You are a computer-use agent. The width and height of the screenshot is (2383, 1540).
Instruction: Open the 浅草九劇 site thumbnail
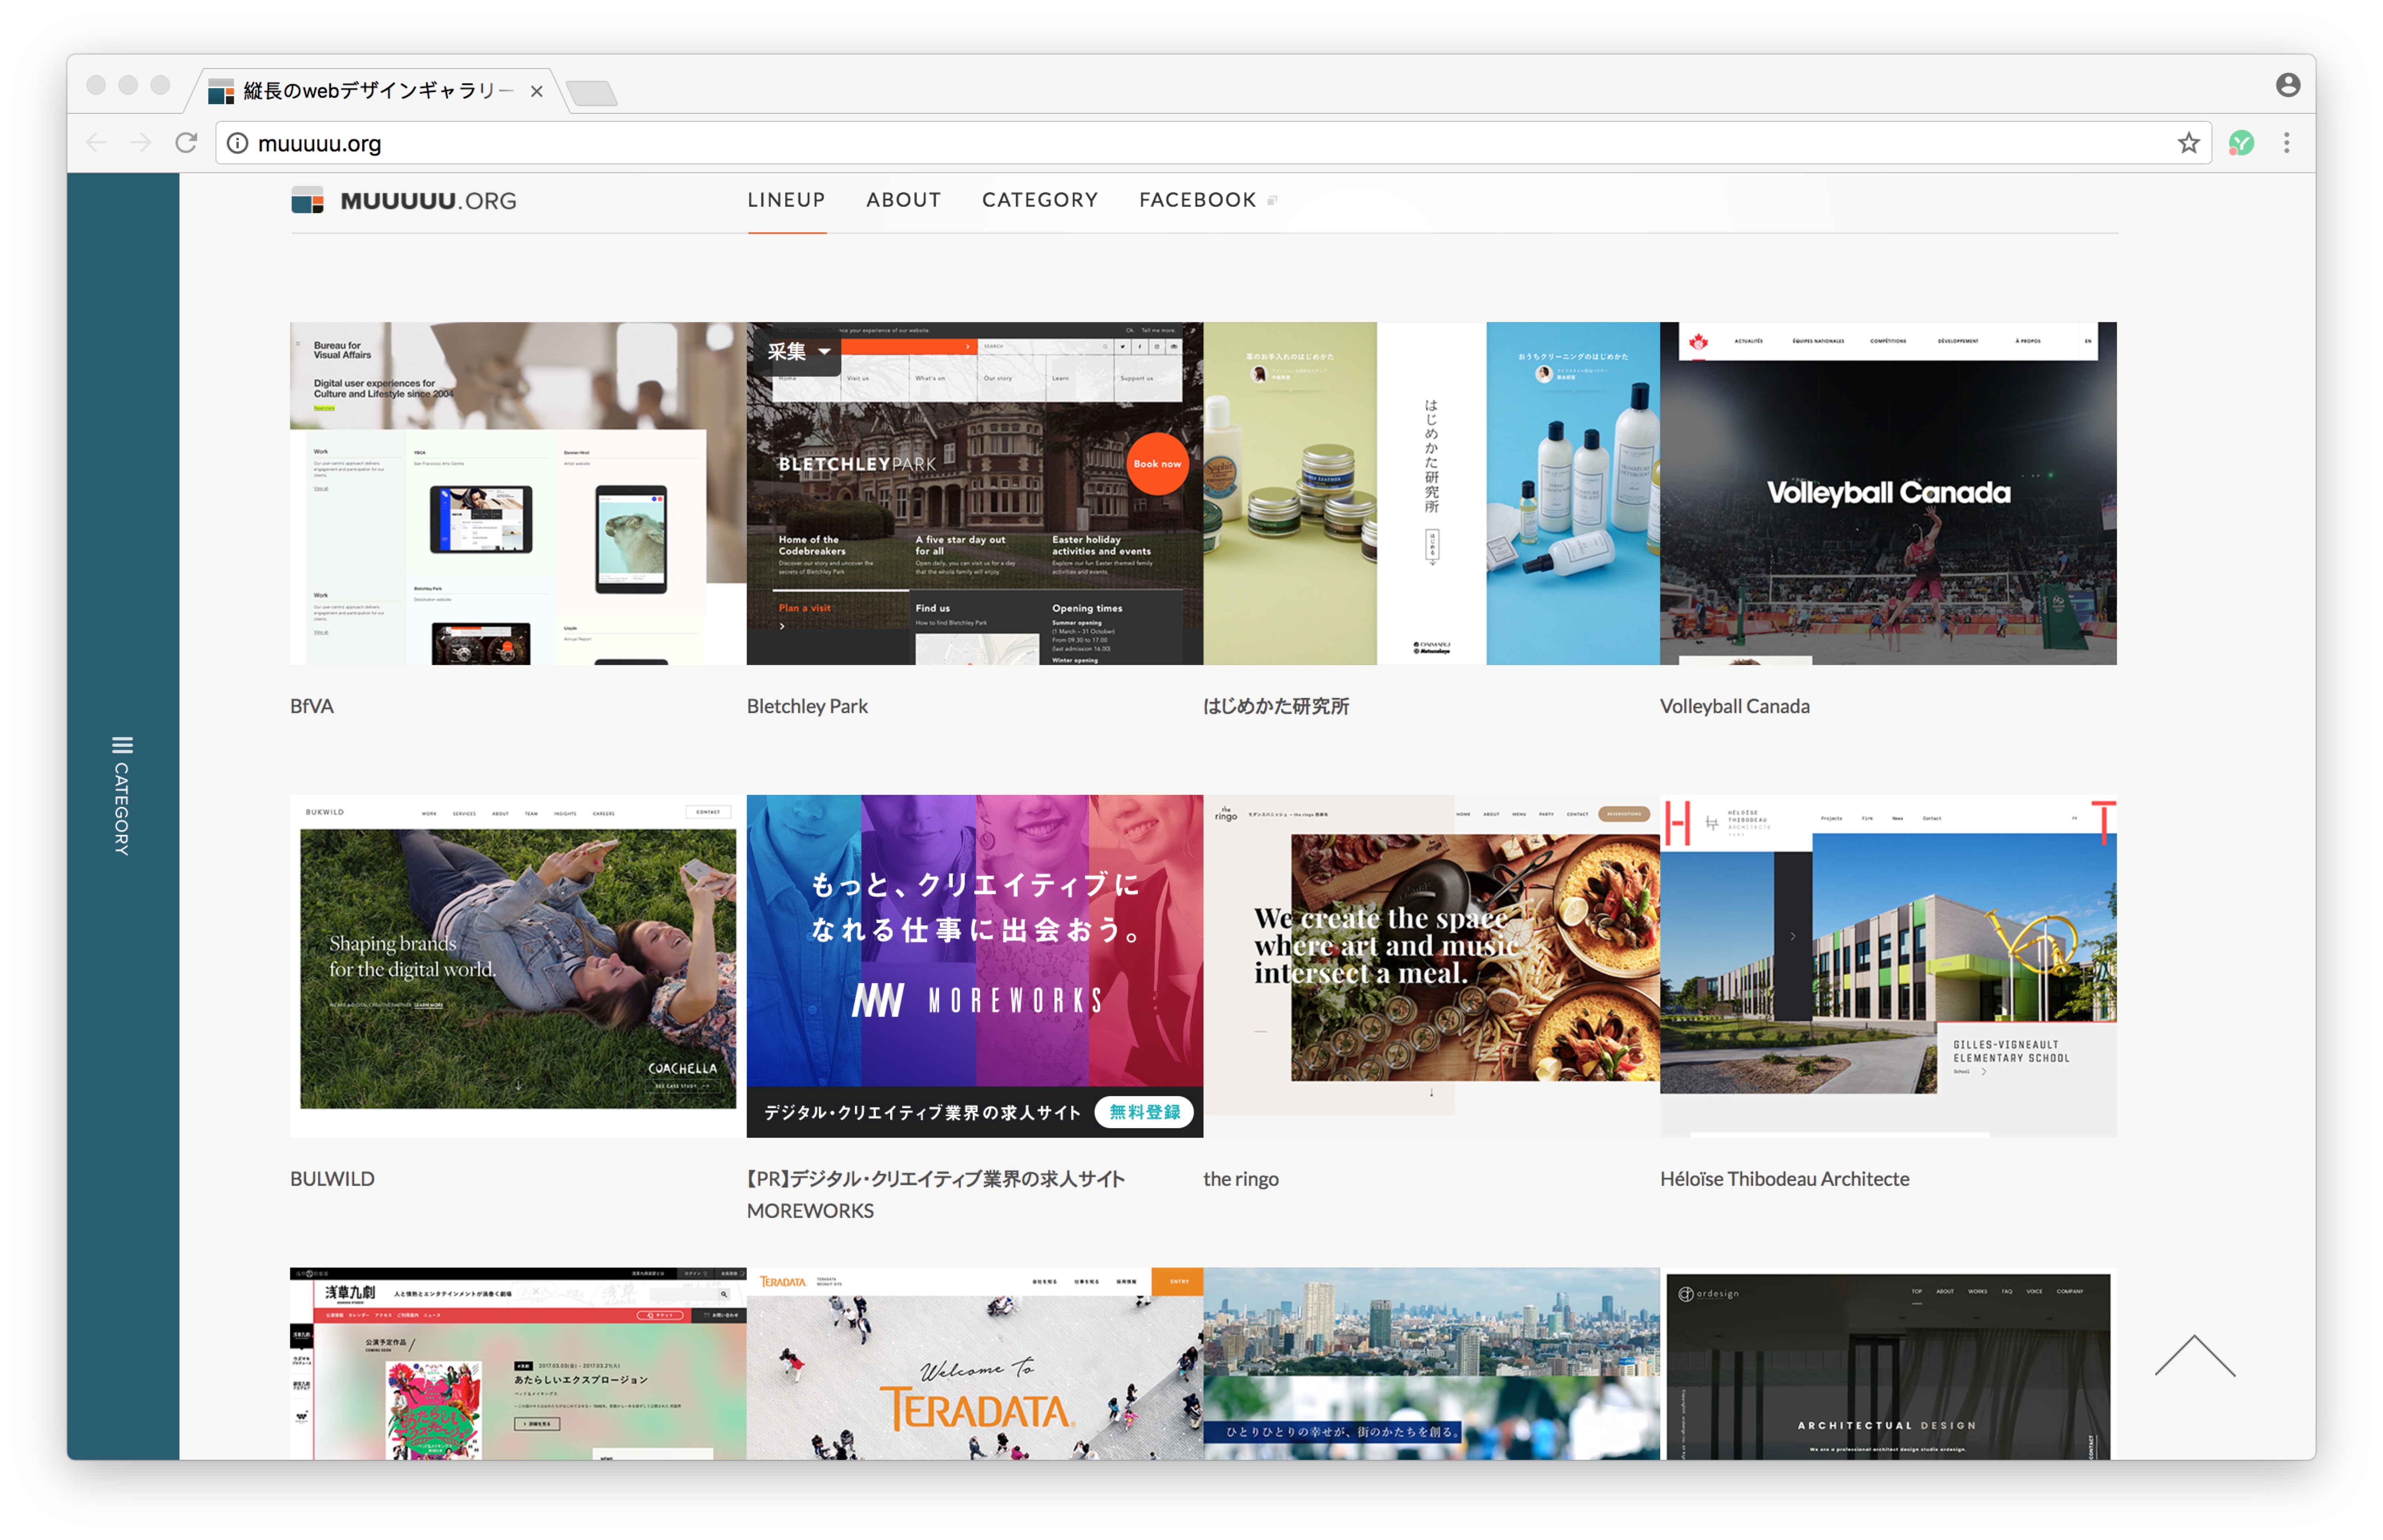pos(518,1364)
